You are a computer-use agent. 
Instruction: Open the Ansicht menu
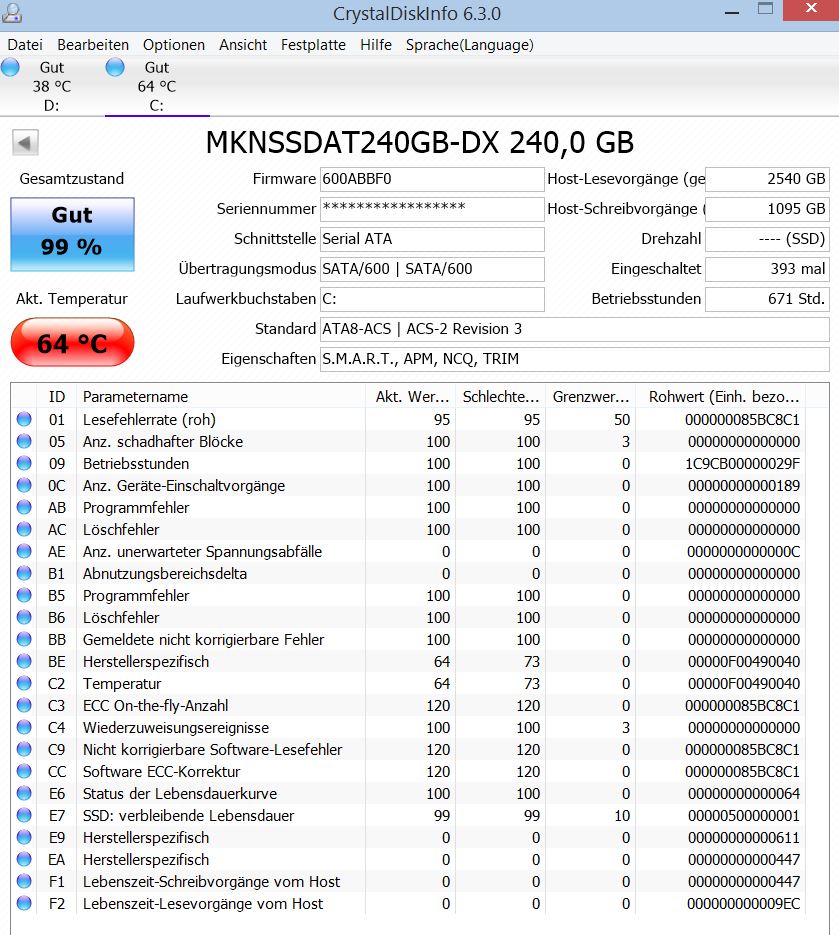click(243, 45)
